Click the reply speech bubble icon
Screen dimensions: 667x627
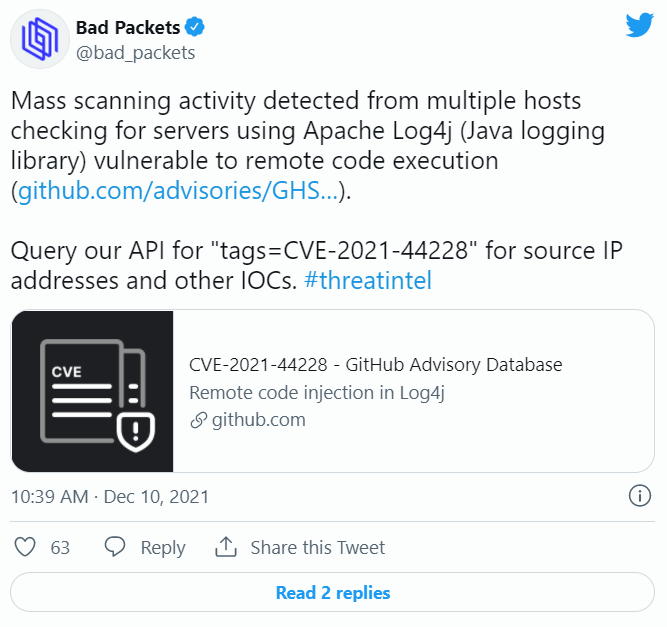(x=116, y=547)
